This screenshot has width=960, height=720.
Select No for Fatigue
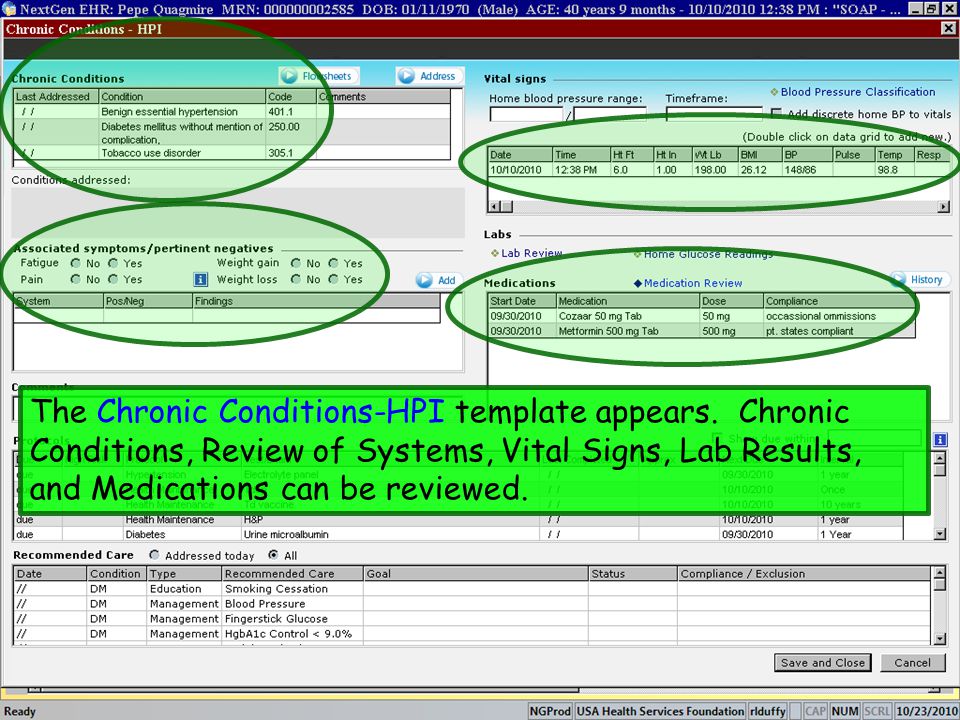point(76,263)
